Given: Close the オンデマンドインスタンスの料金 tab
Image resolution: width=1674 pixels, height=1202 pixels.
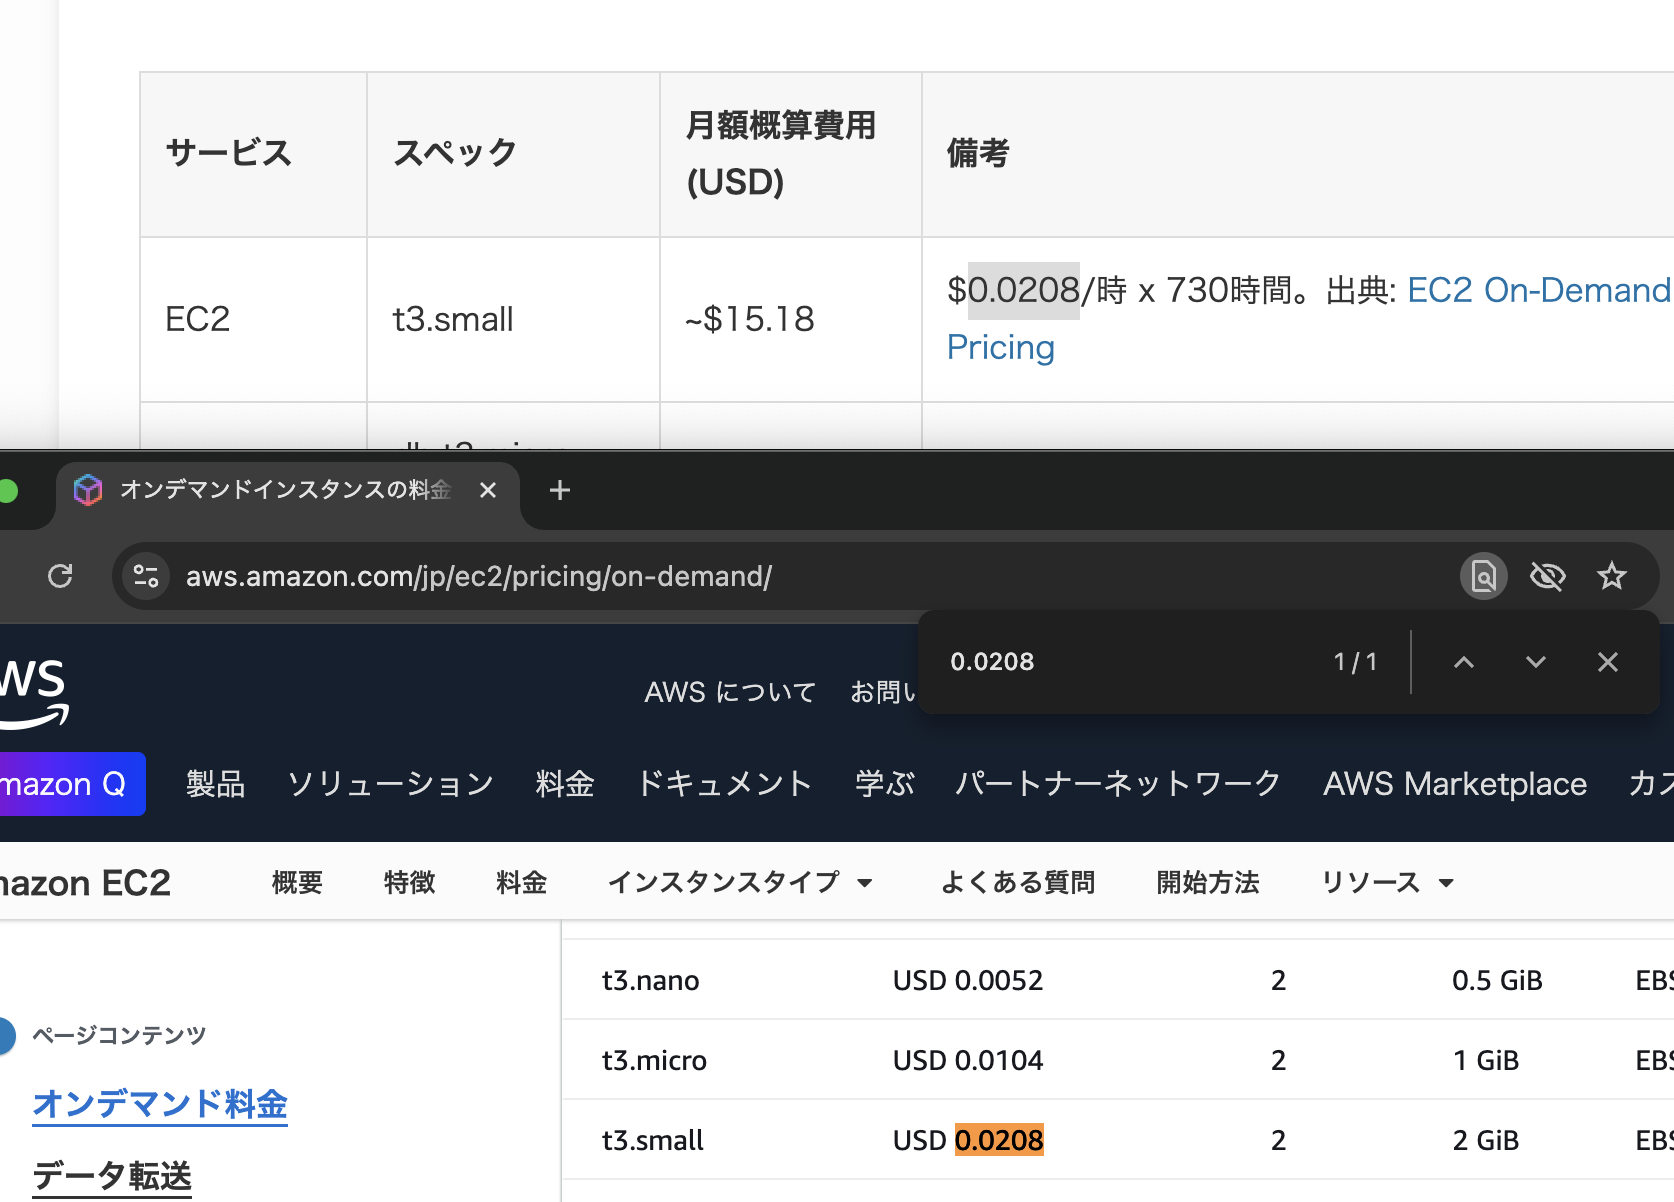Looking at the screenshot, I should tap(488, 490).
